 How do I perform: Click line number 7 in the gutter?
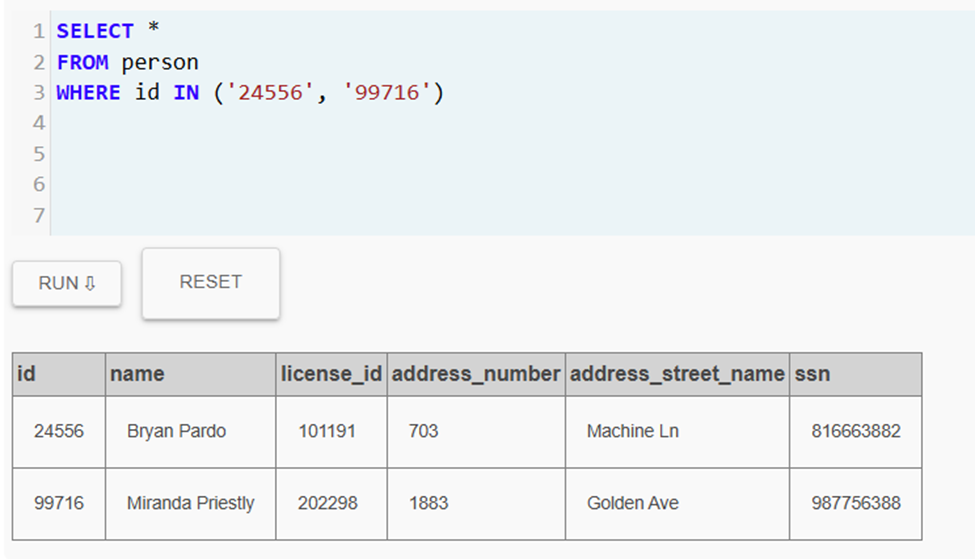pyautogui.click(x=39, y=216)
